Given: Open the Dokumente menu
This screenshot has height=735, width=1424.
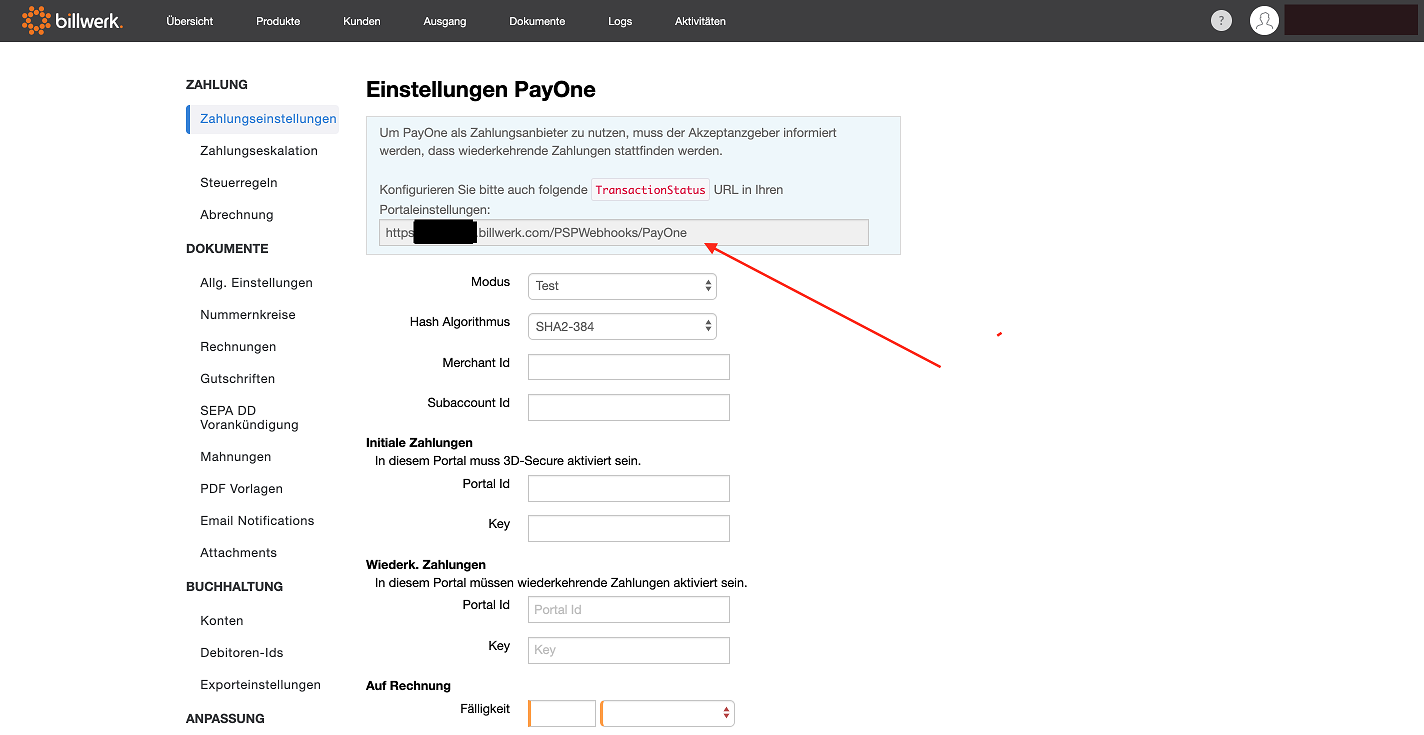Looking at the screenshot, I should (x=537, y=21).
